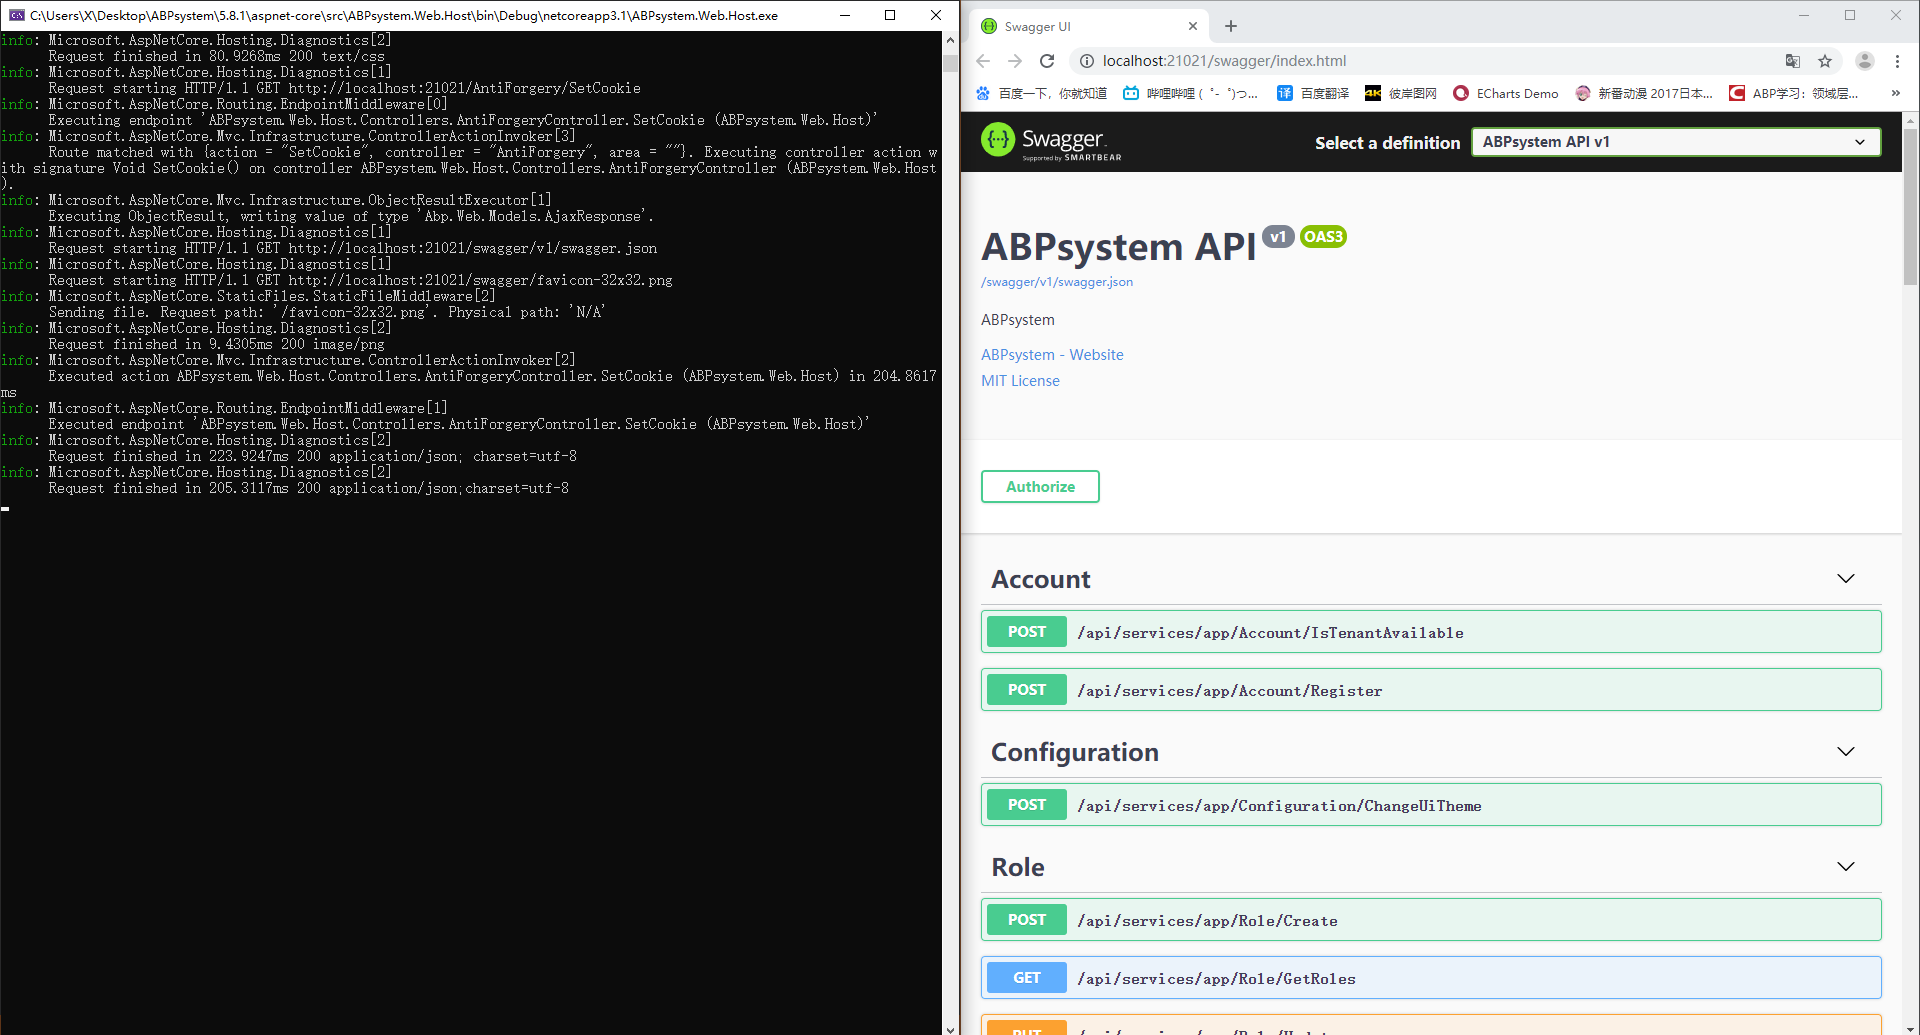Viewport: 1920px width, 1035px height.
Task: Click the Authorize button
Action: pos(1040,487)
